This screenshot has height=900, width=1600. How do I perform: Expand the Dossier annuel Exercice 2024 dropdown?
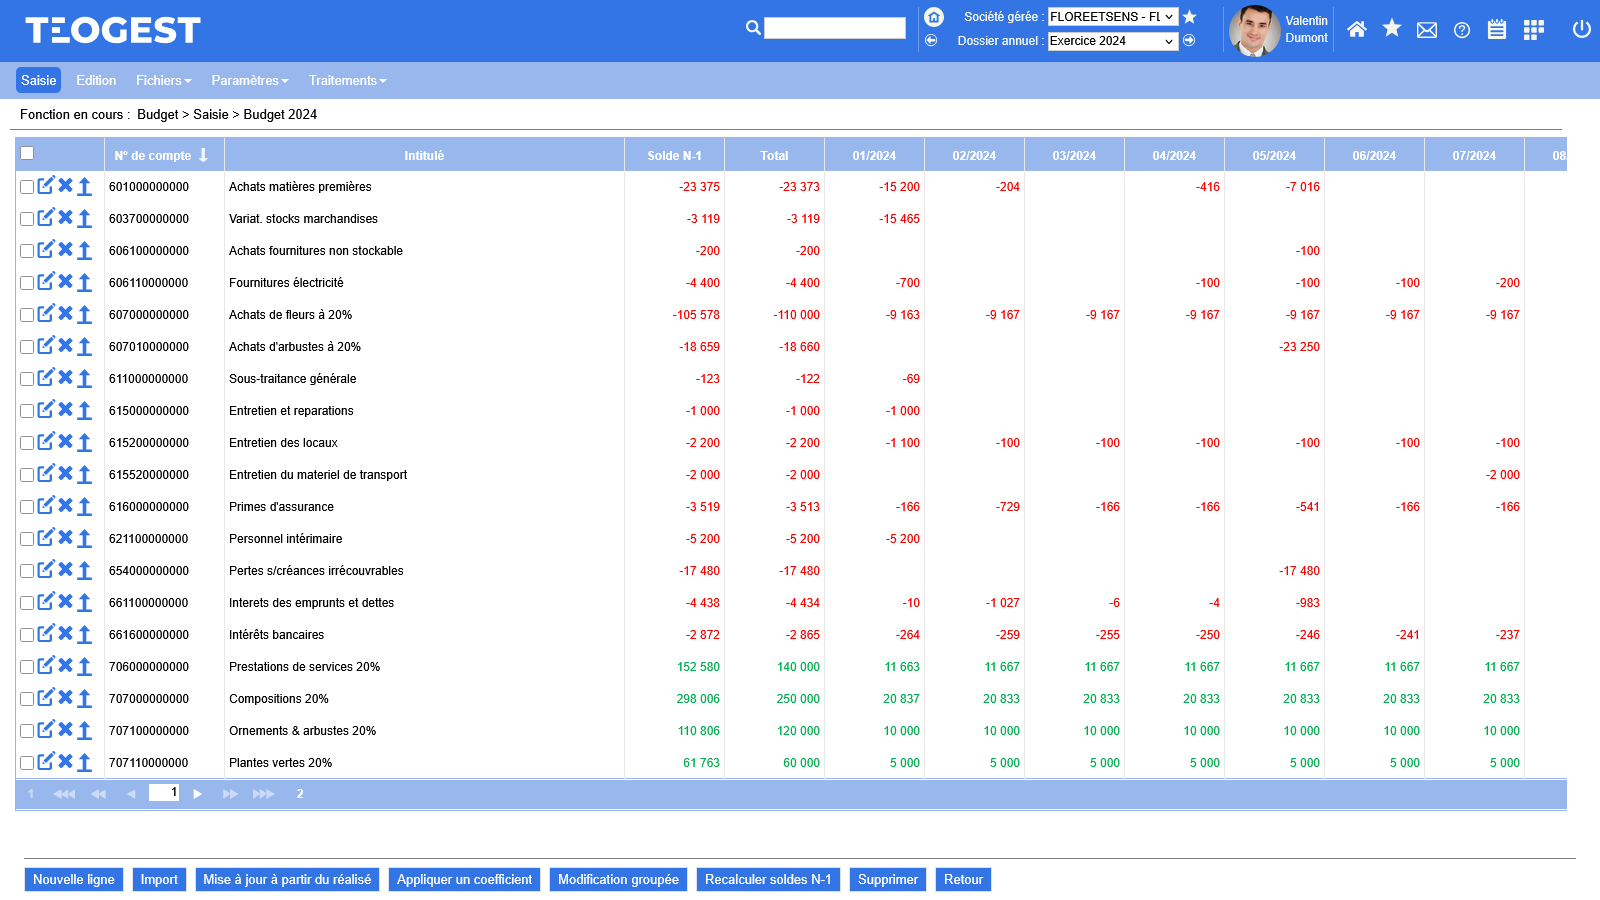pos(1112,41)
